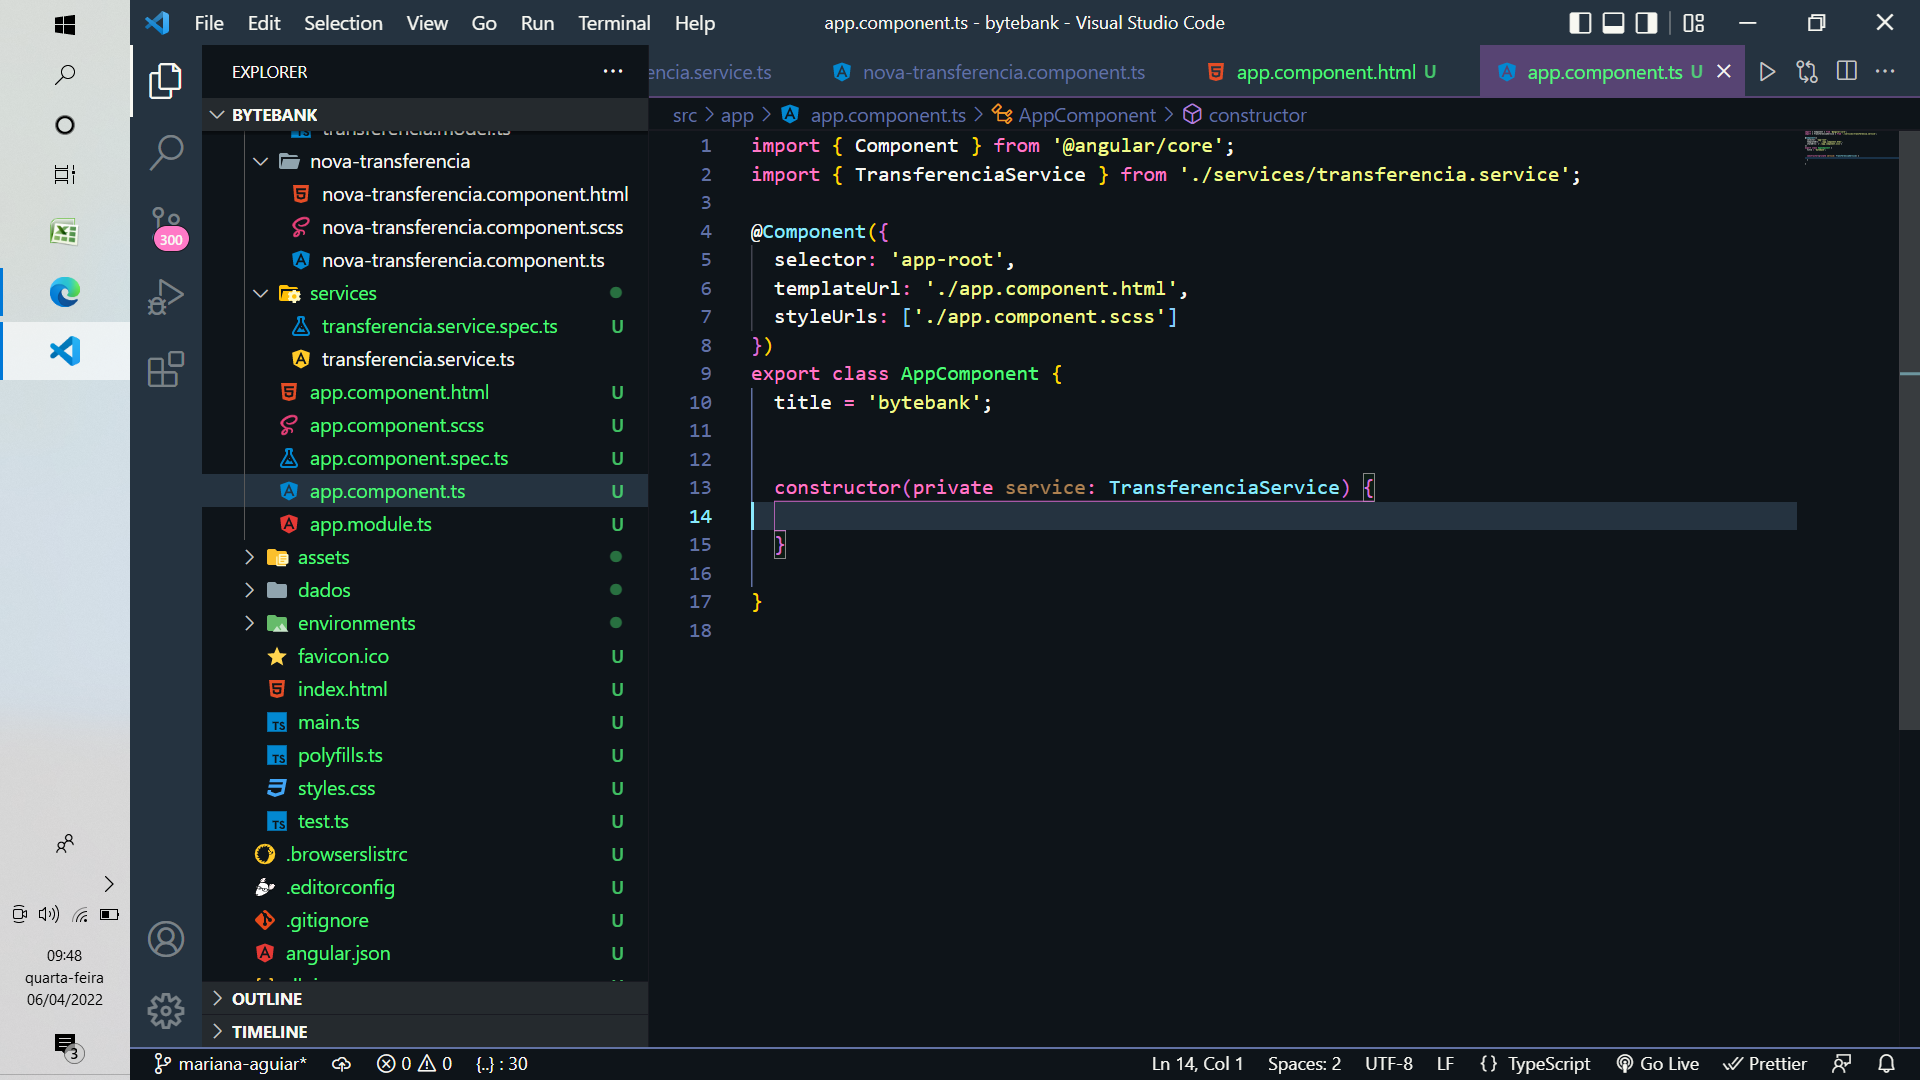
Task: Open Windows notification center icon
Action: 66,1046
